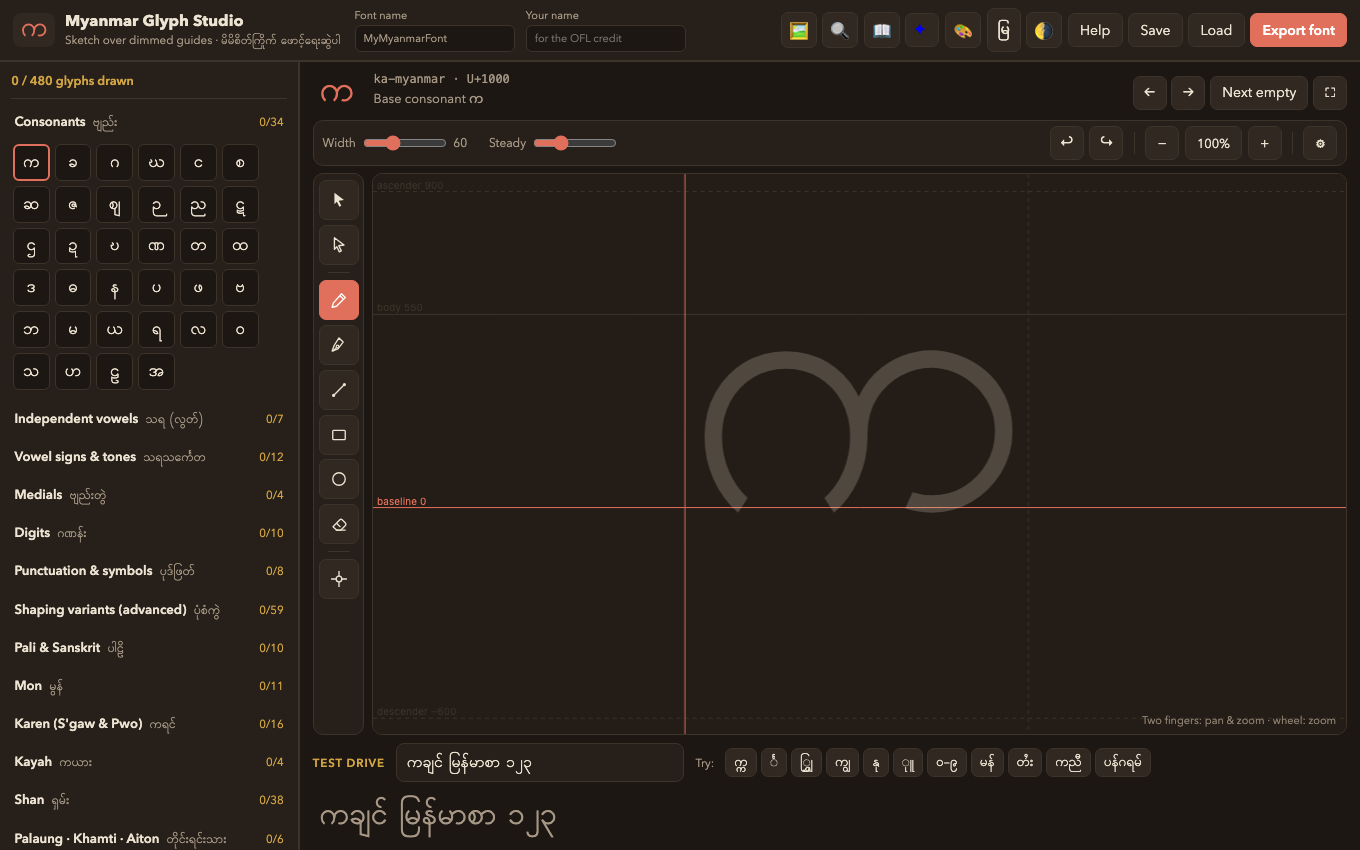Viewport: 1360px width, 850px height.
Task: Zoom out the drawing canvas
Action: point(1162,143)
